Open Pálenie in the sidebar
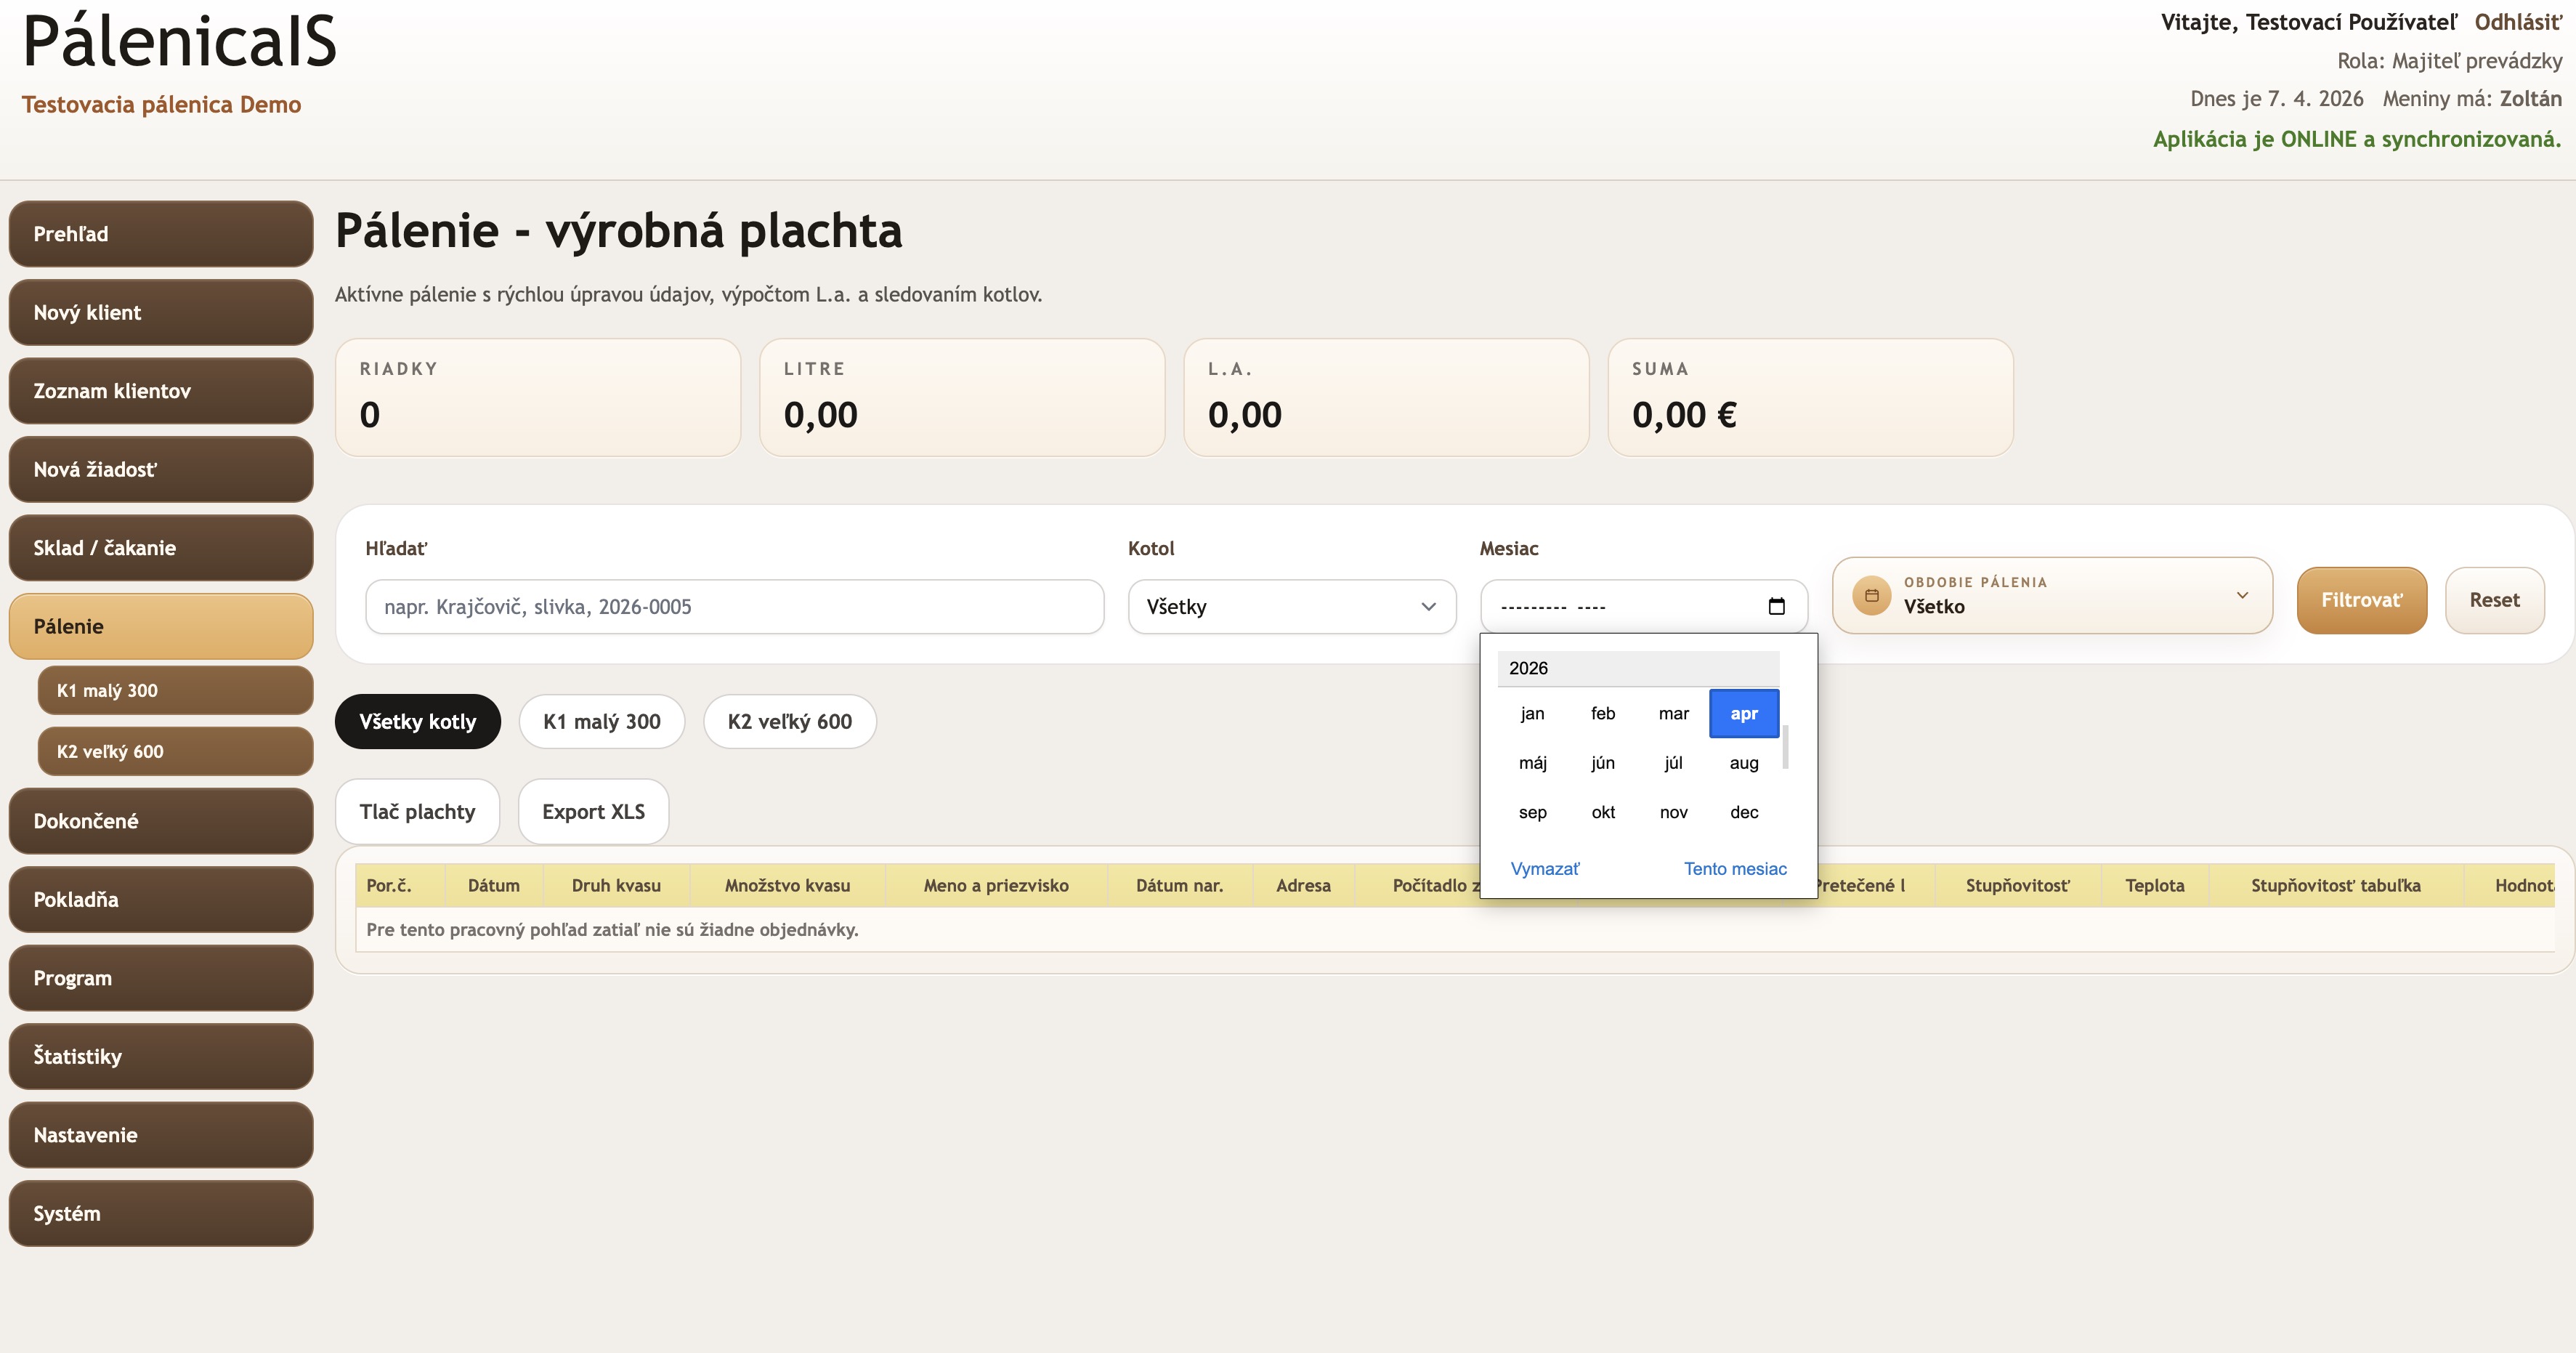This screenshot has height=1353, width=2576. click(161, 626)
